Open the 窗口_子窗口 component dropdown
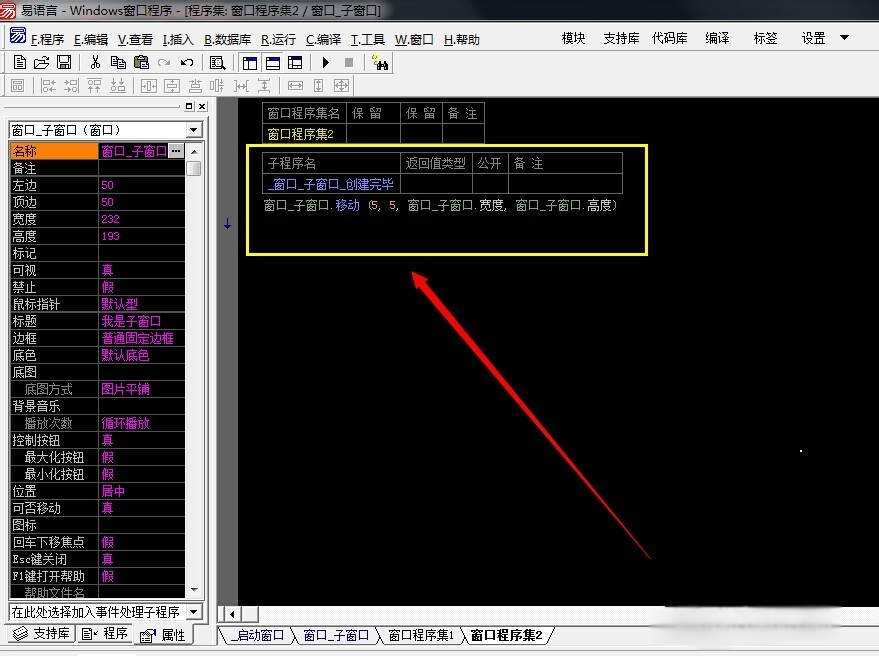879x656 pixels. click(x=194, y=130)
